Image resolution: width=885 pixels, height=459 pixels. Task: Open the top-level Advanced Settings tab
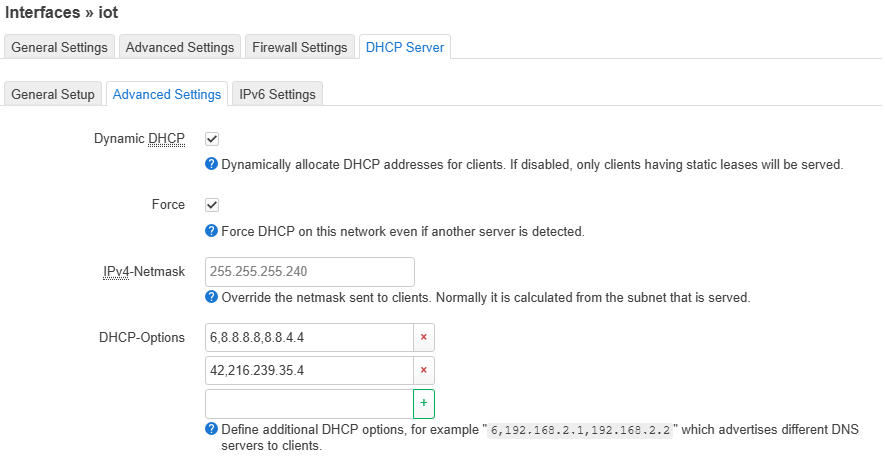point(179,47)
